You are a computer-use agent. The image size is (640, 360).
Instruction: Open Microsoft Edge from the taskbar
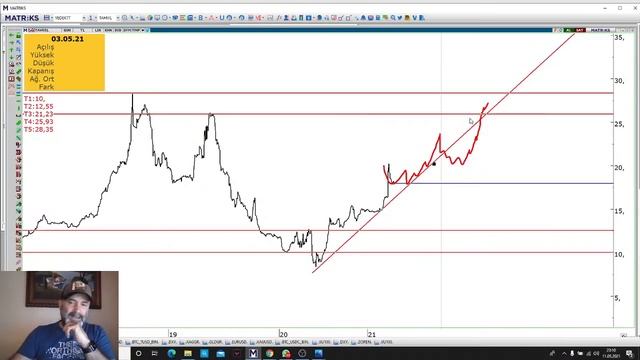pyautogui.click(x=171, y=353)
